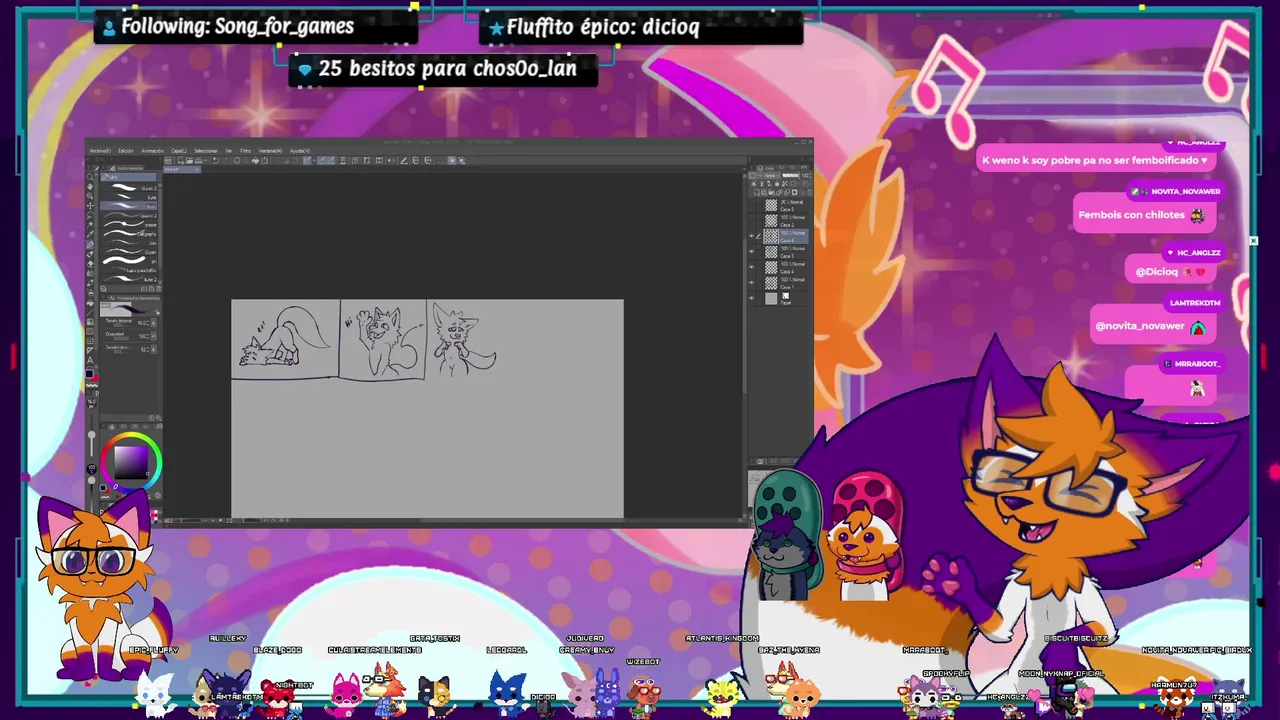1280x720 pixels.
Task: Hide the Capa 1 layer
Action: (752, 283)
